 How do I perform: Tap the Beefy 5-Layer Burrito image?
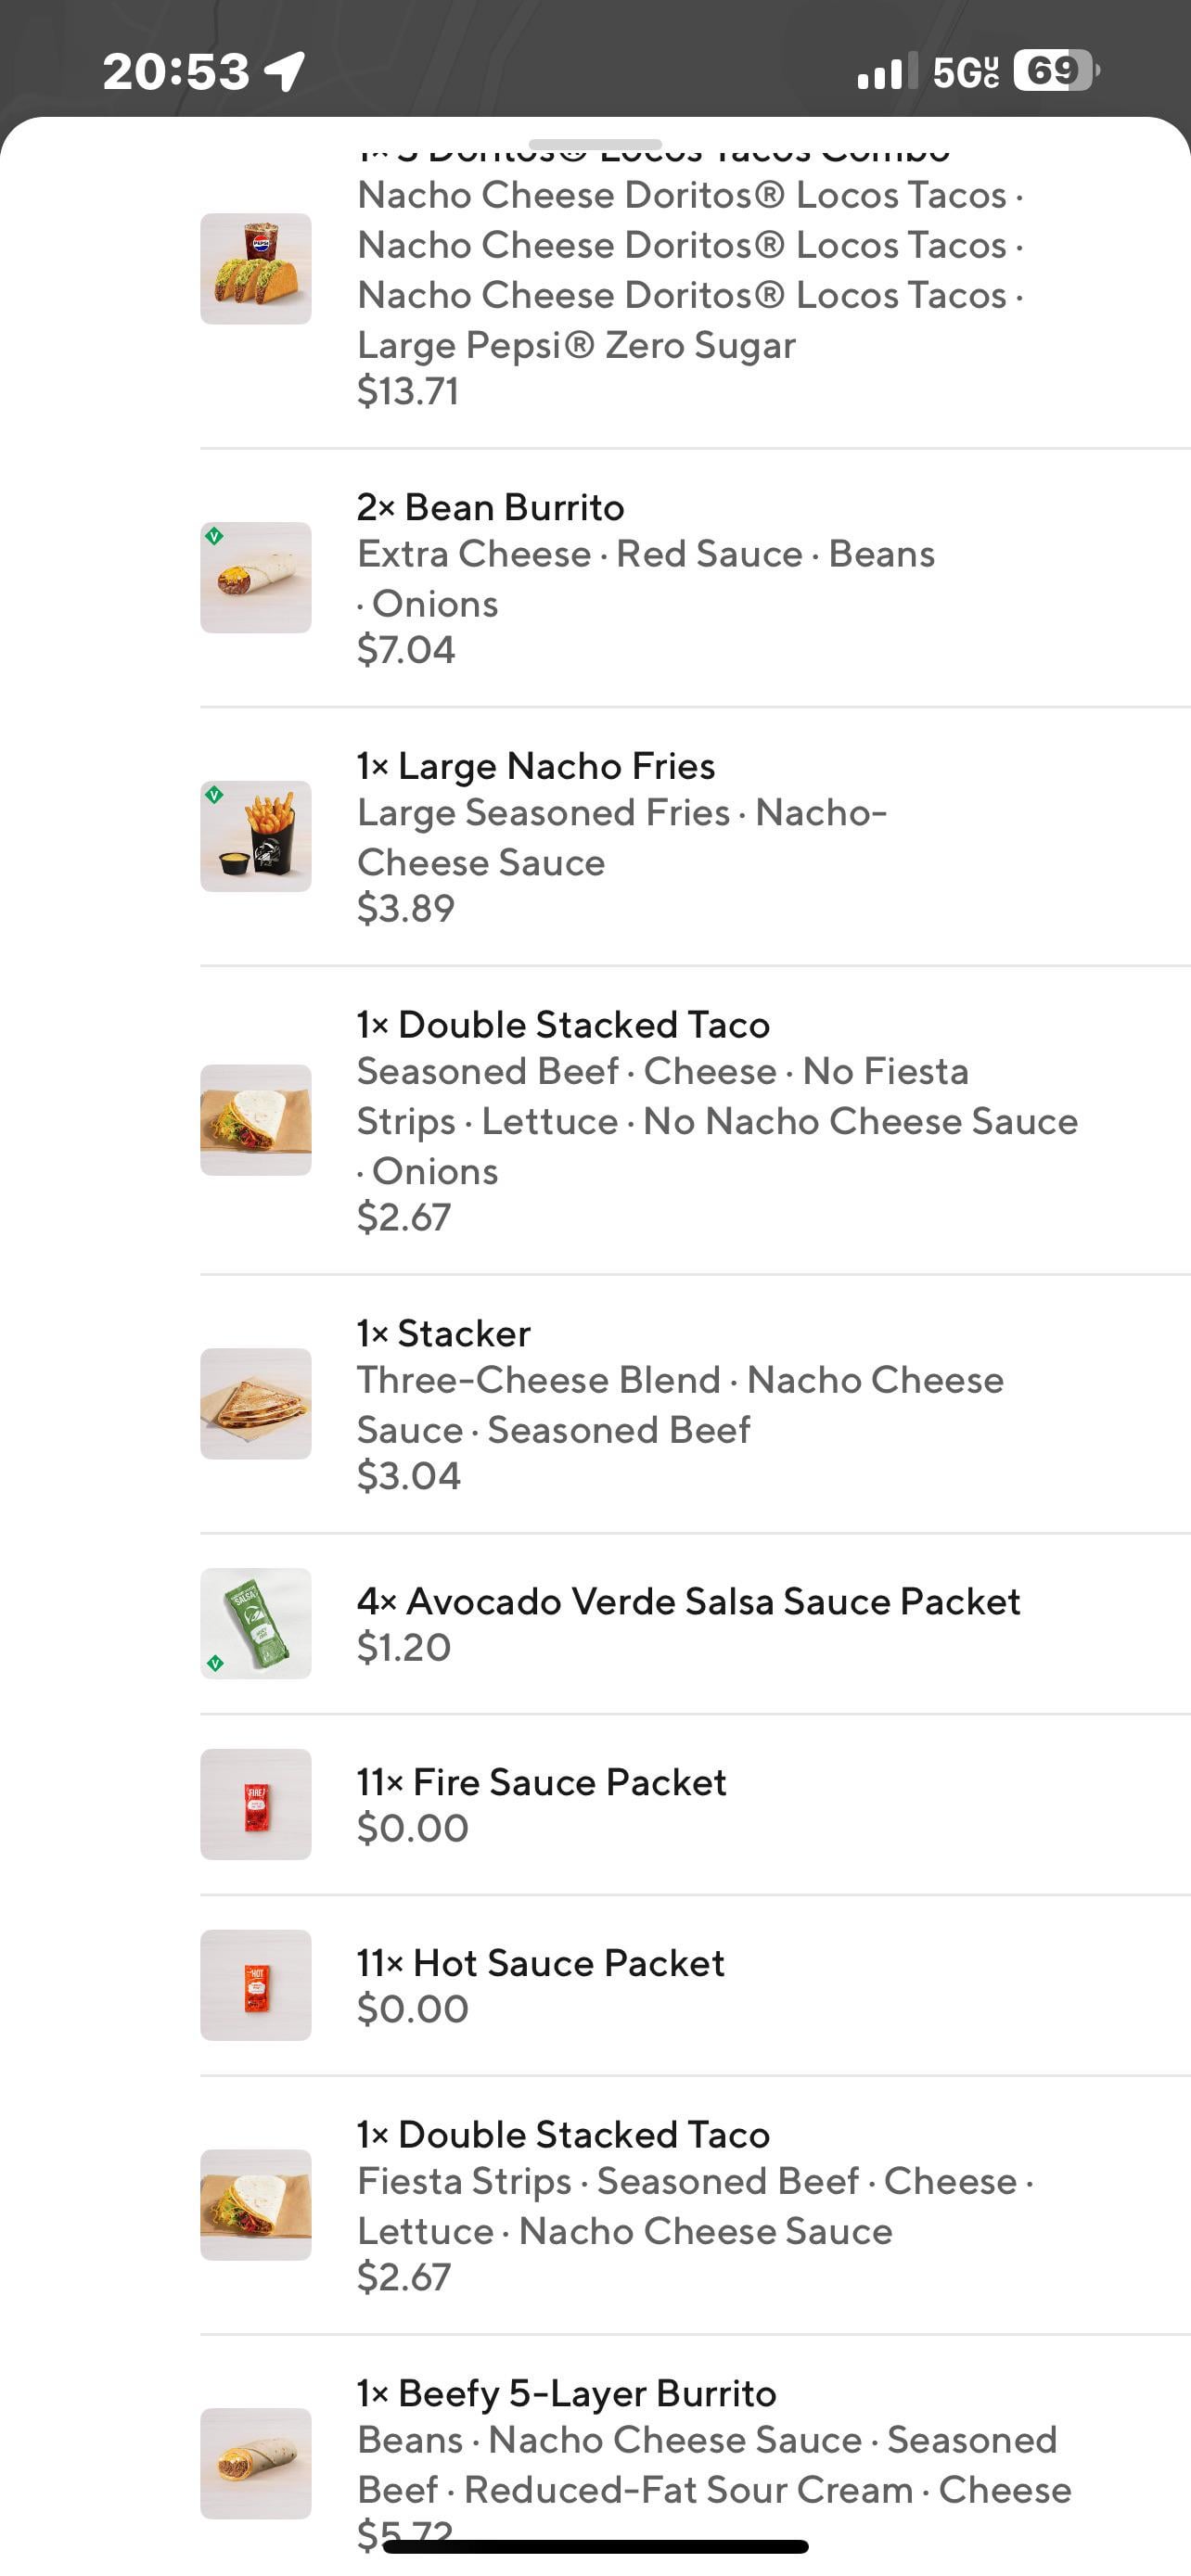[x=256, y=2462]
